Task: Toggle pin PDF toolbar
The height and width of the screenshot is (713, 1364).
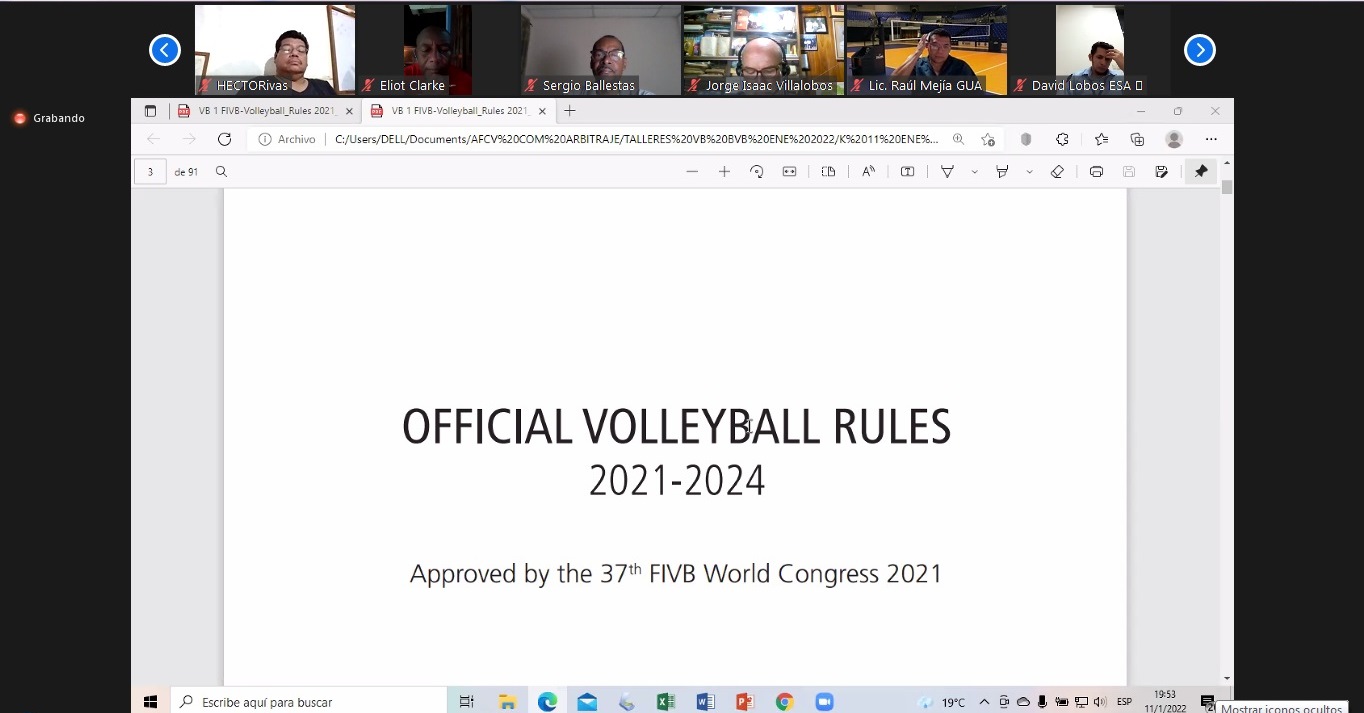Action: pyautogui.click(x=1201, y=172)
